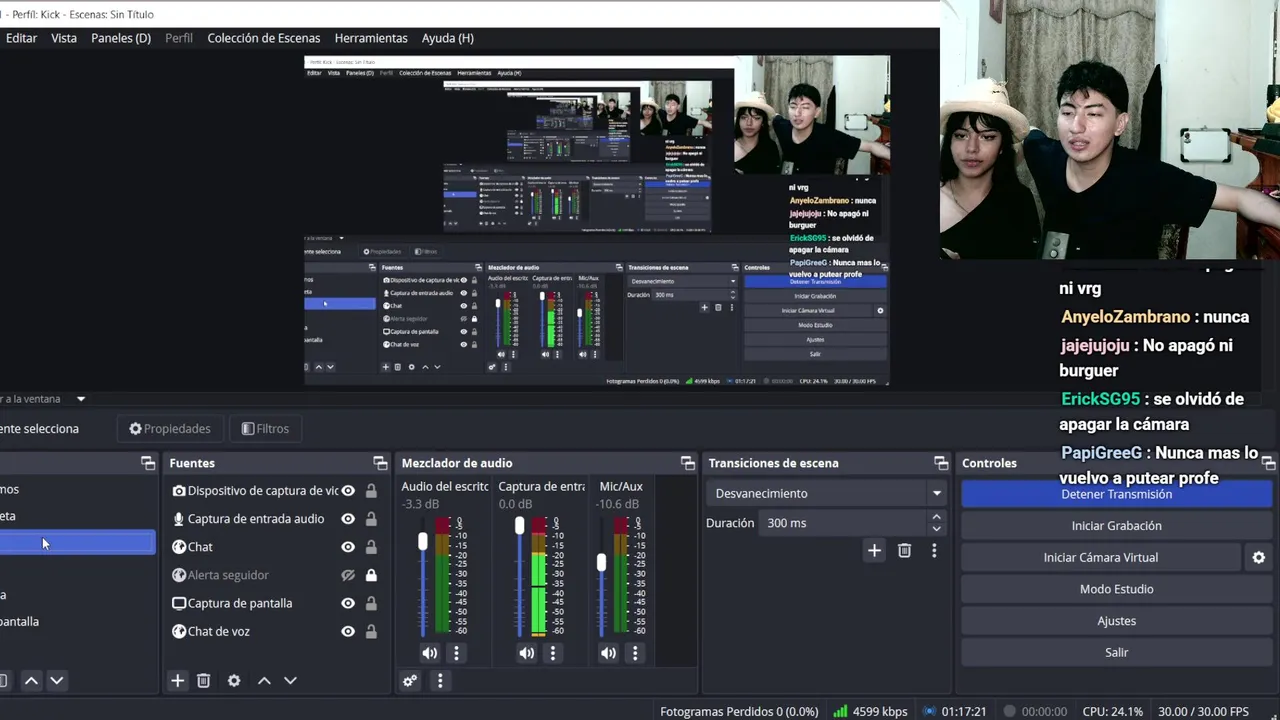This screenshot has width=1280, height=720.
Task: Move source down in Fuentes list
Action: pos(290,680)
